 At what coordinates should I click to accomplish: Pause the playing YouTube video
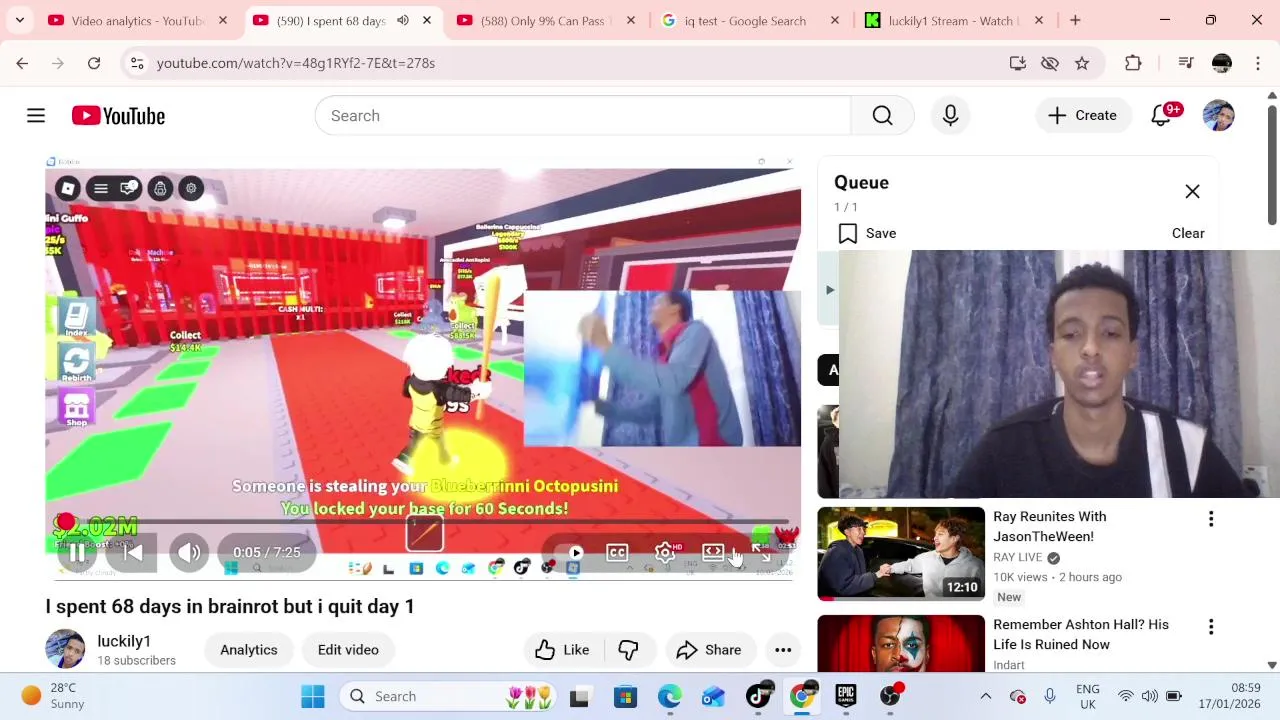click(77, 552)
